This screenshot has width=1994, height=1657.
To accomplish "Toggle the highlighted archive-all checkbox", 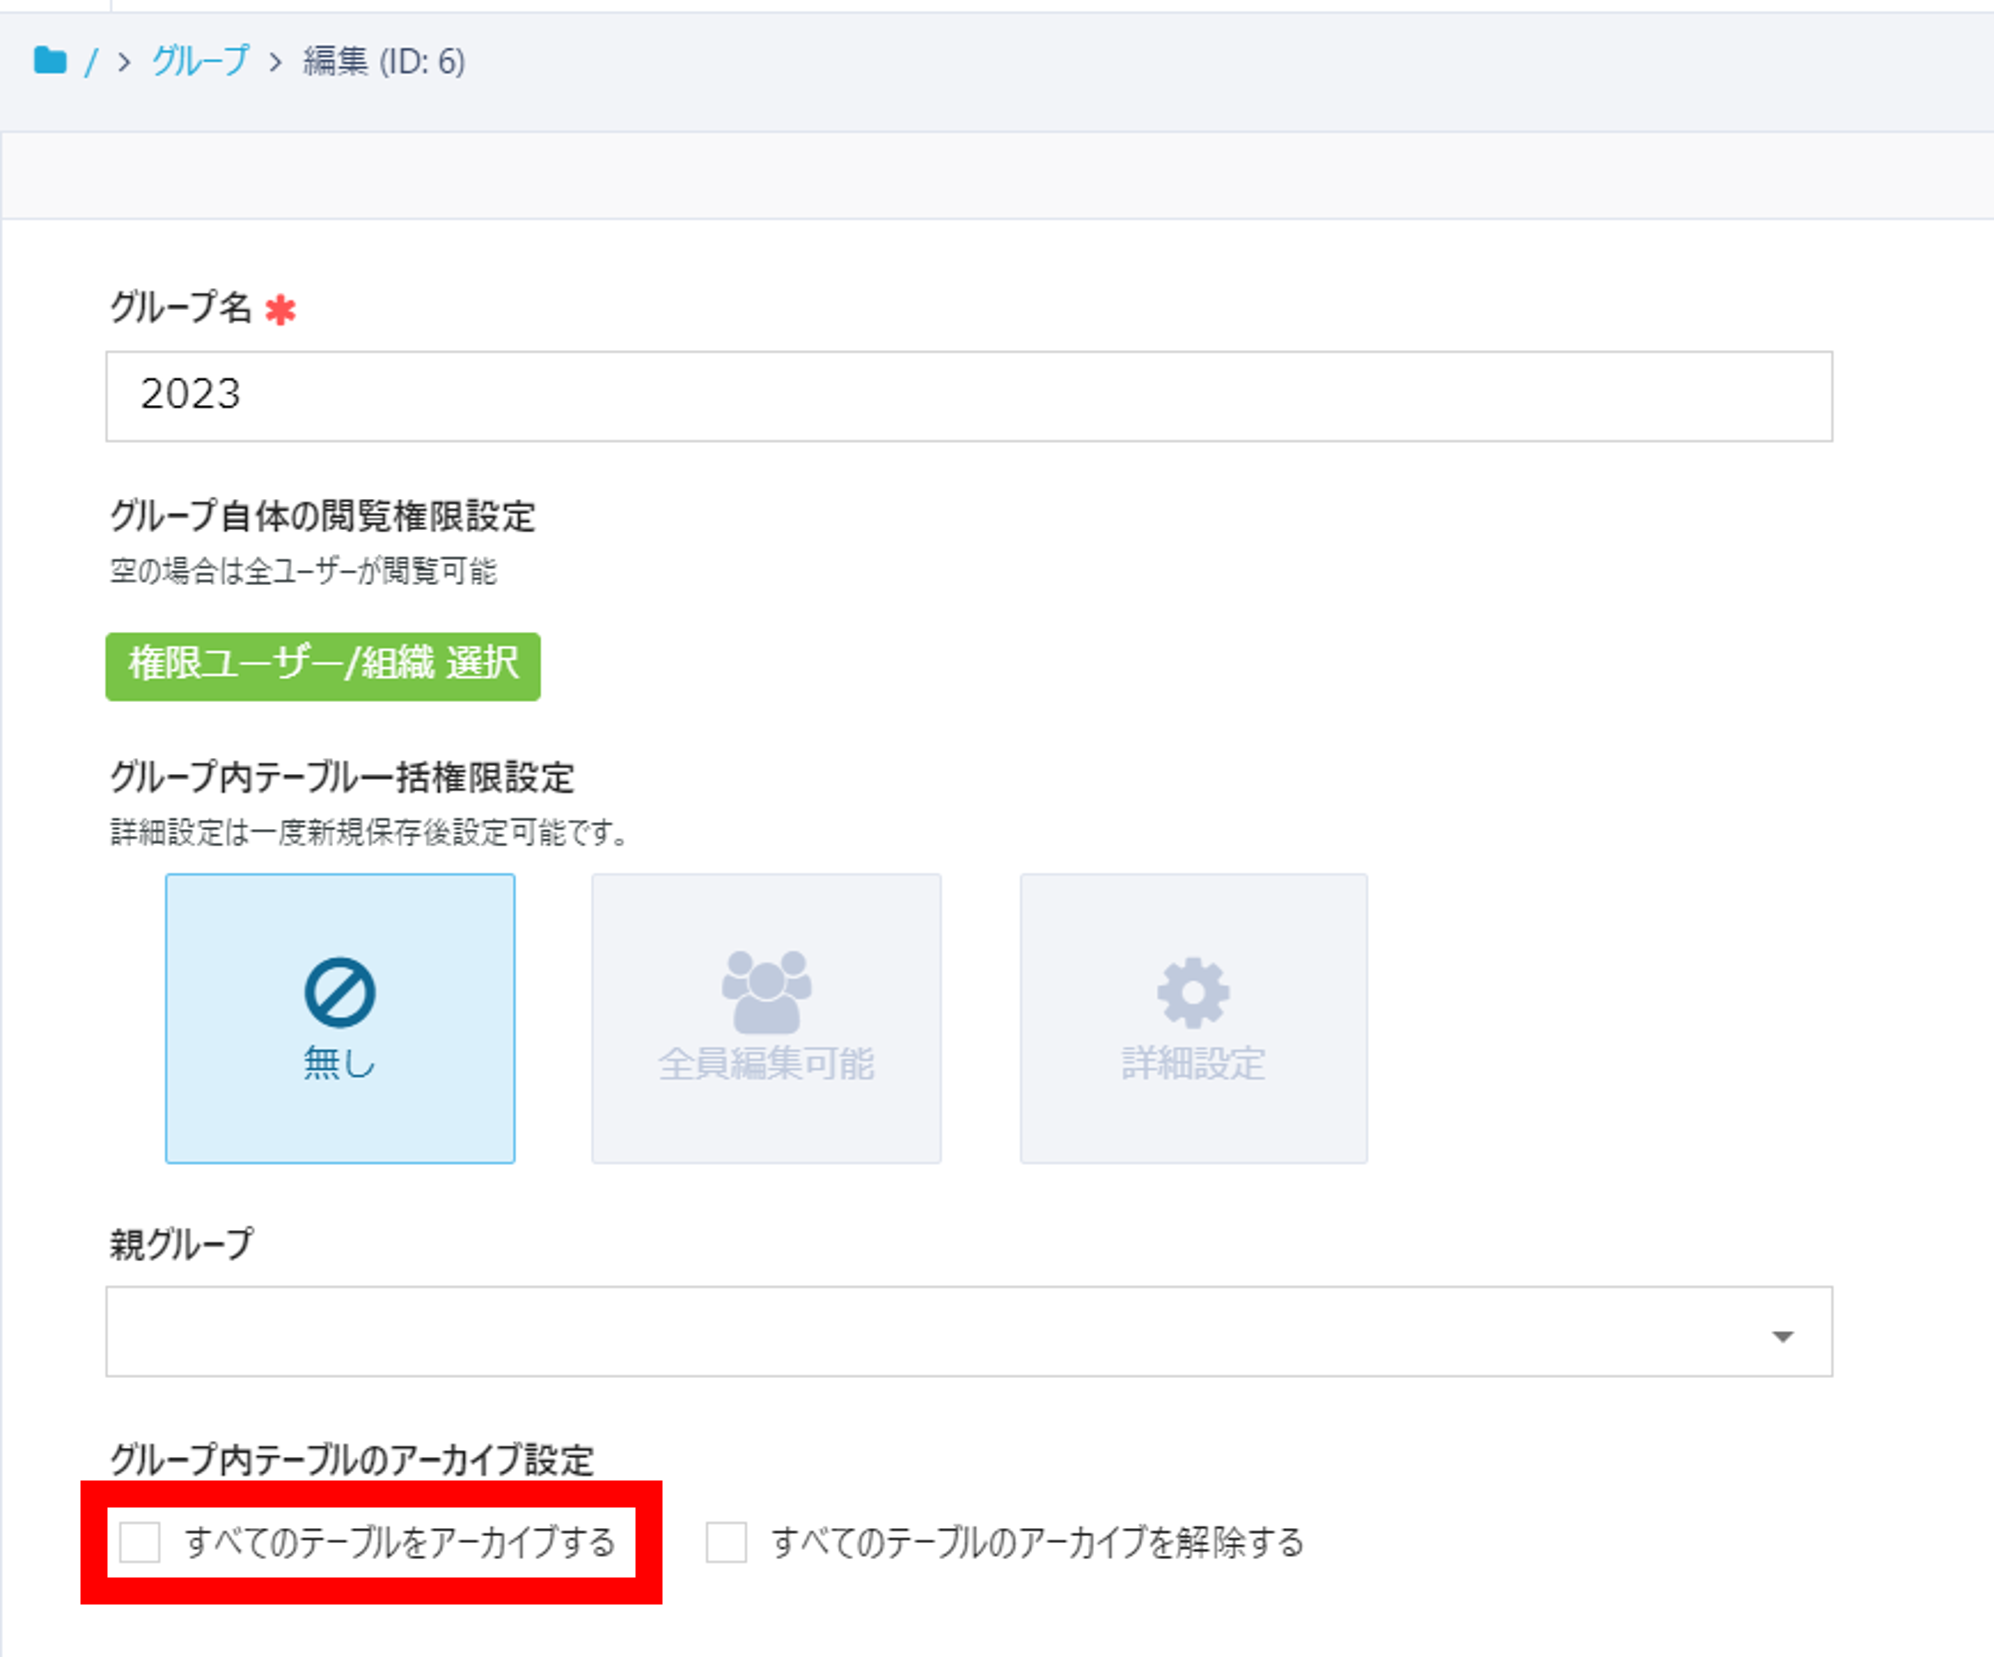I will pos(141,1544).
